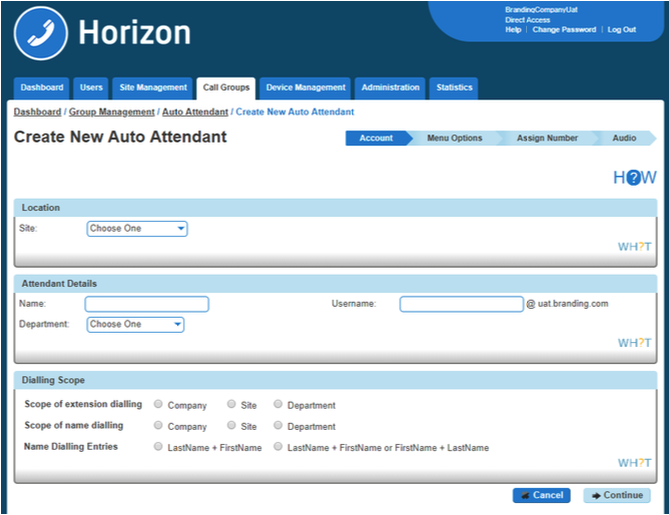
Task: Open the Statistics tab
Action: [x=454, y=88]
